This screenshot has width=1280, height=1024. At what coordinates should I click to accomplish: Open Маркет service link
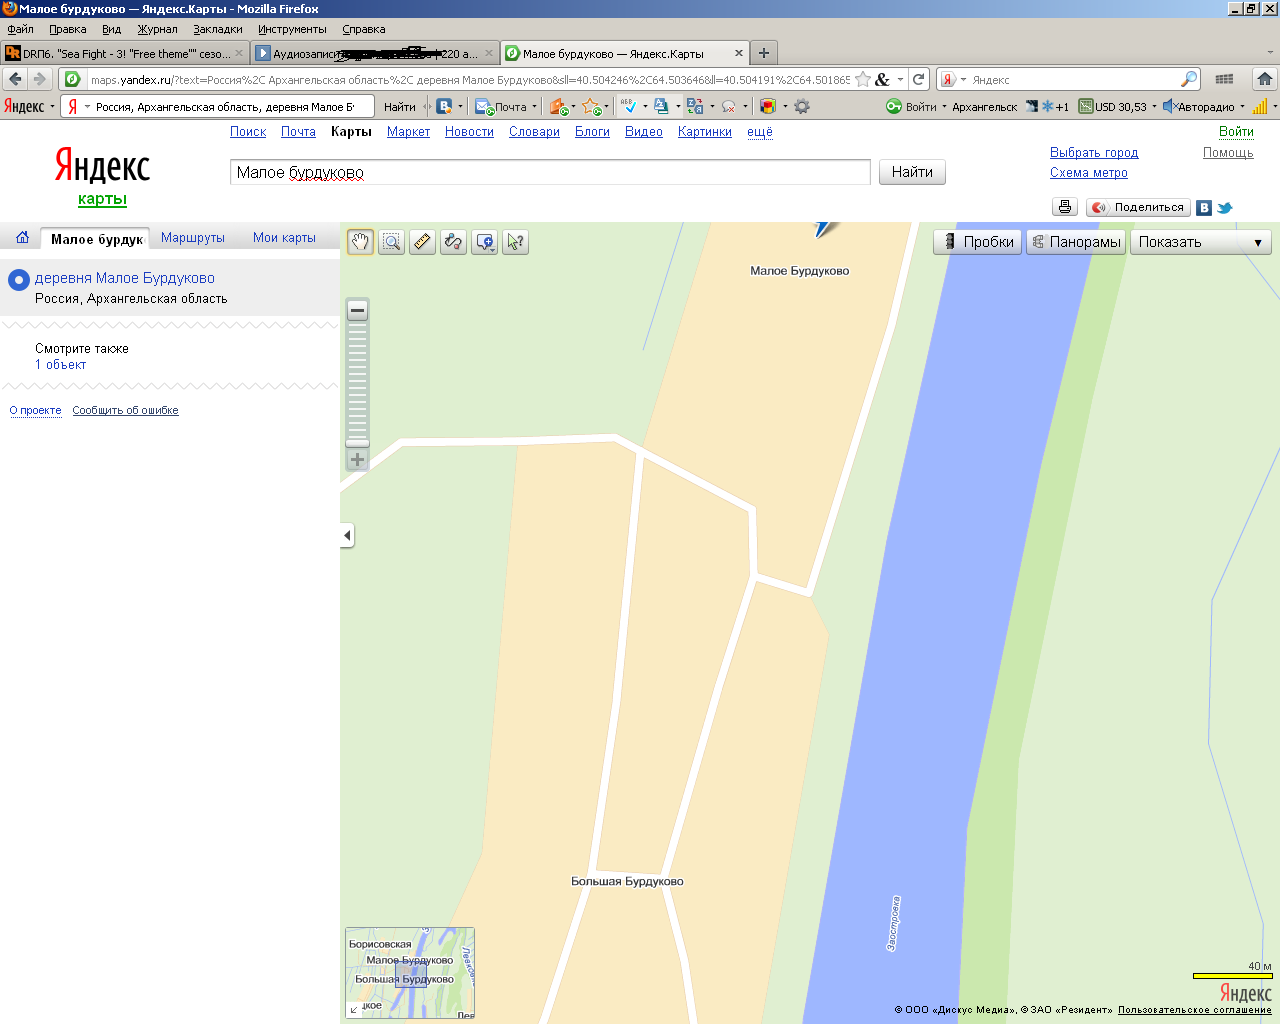click(x=408, y=131)
